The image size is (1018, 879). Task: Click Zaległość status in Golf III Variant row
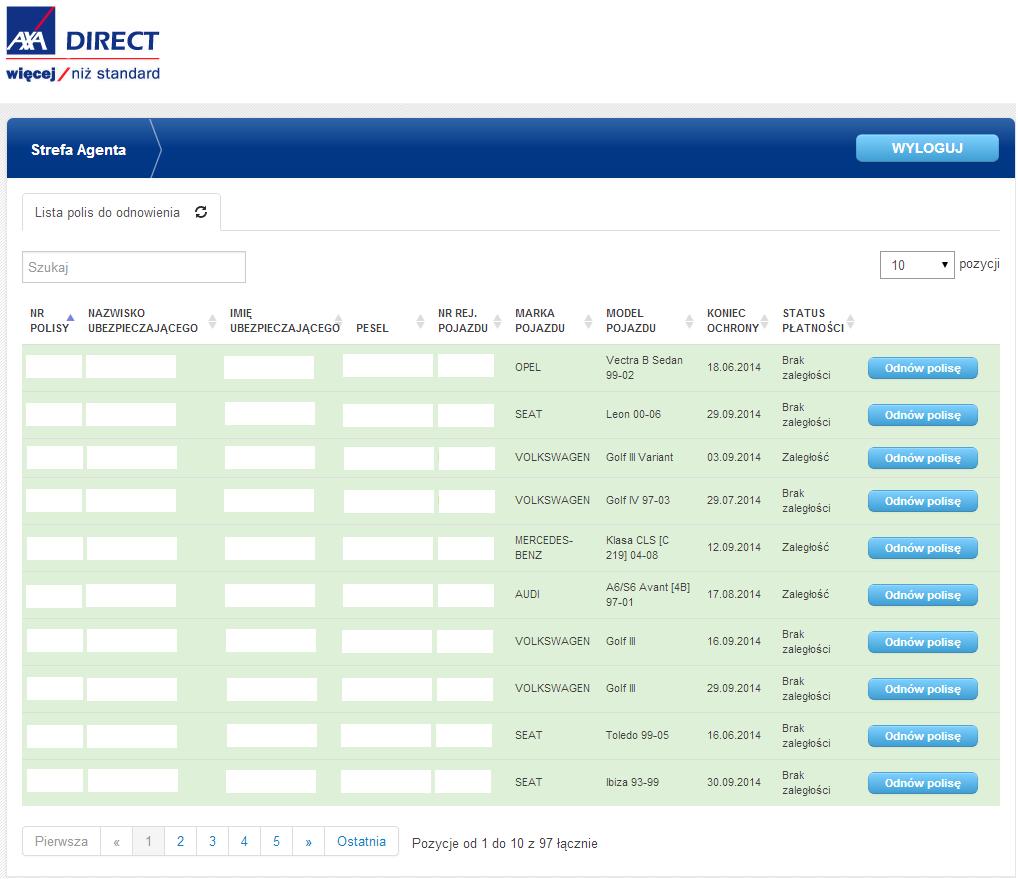click(x=806, y=457)
